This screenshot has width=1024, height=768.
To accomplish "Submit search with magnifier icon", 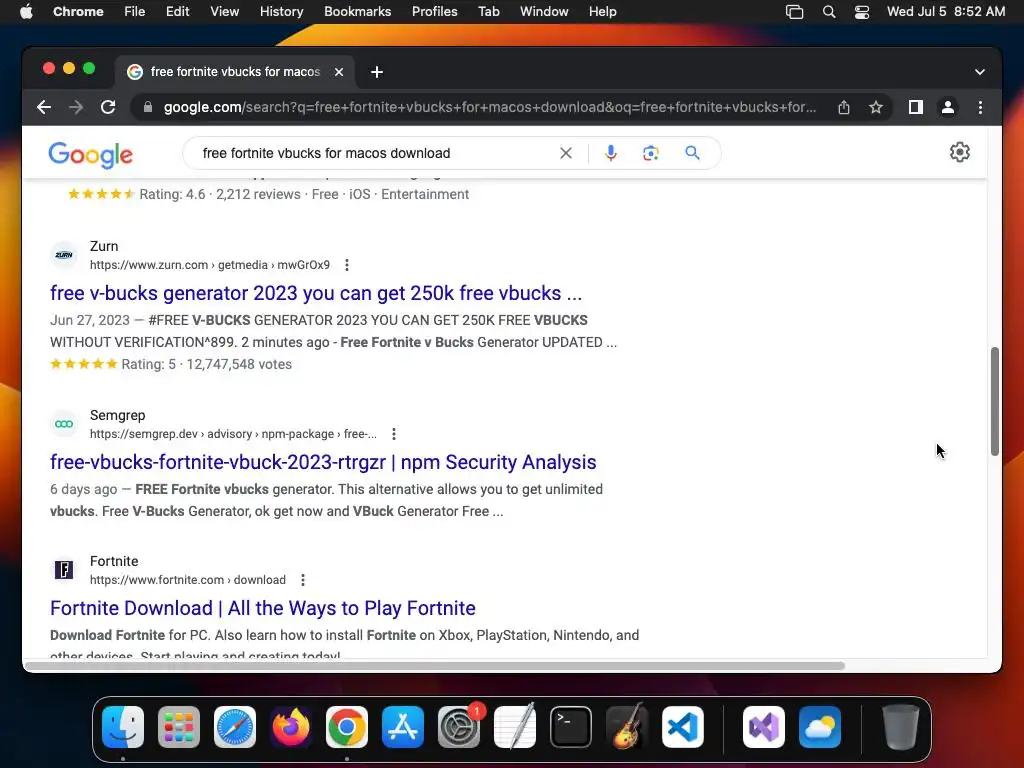I will tap(692, 153).
